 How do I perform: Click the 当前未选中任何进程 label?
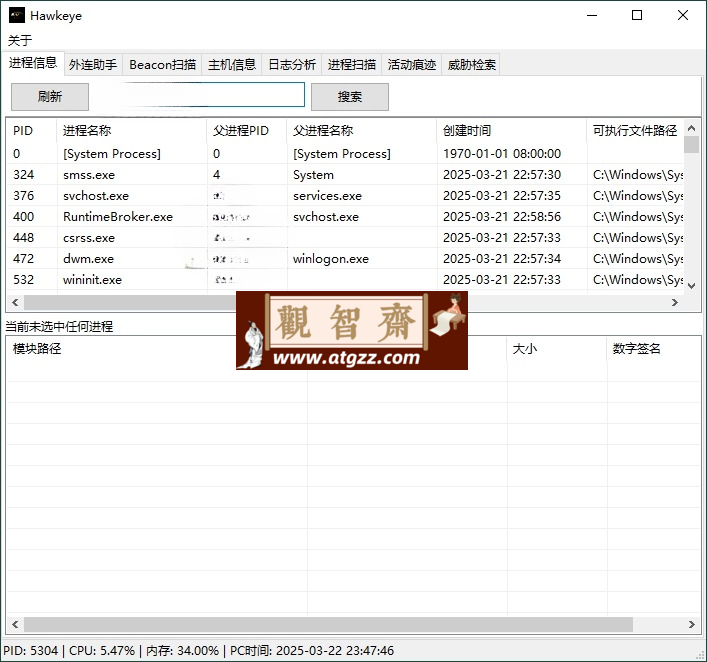click(x=59, y=326)
